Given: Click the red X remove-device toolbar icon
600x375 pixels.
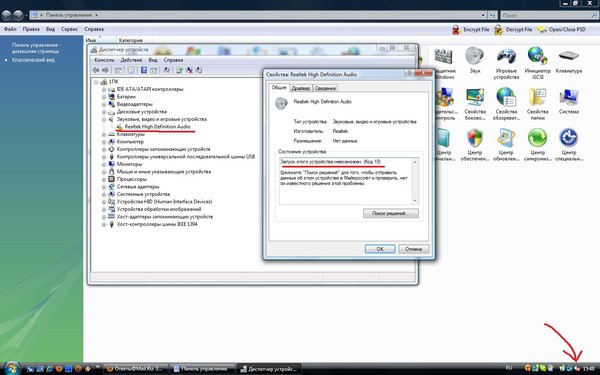Looking at the screenshot, I should click(x=189, y=70).
